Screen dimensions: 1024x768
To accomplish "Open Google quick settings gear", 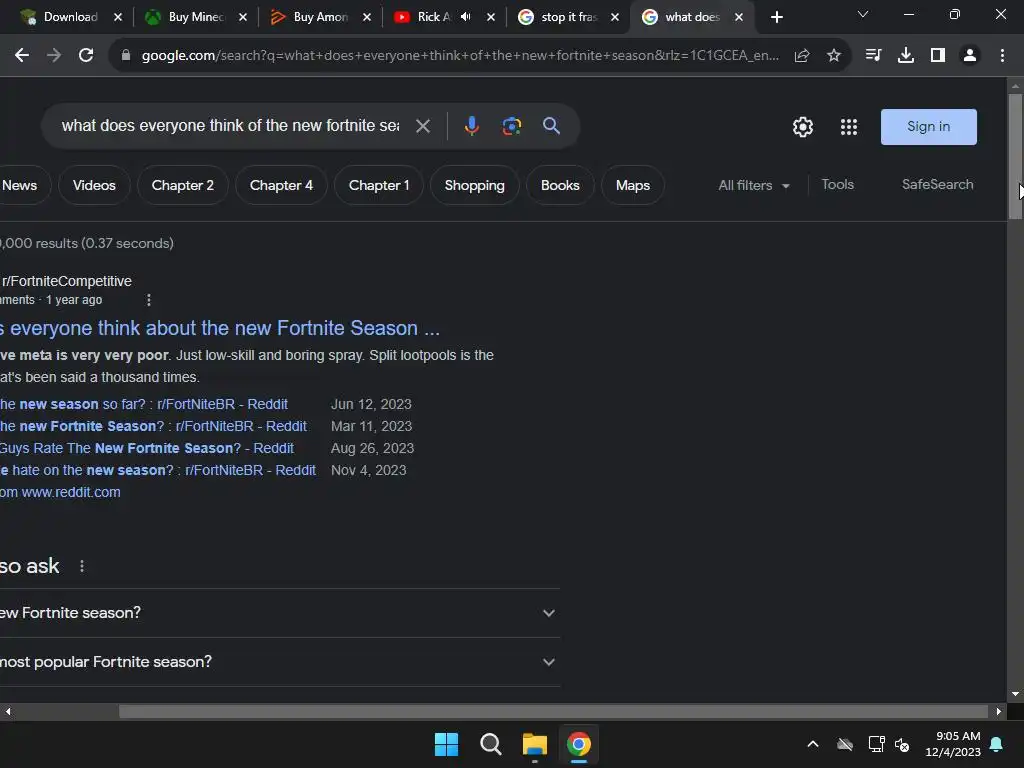I will 803,127.
